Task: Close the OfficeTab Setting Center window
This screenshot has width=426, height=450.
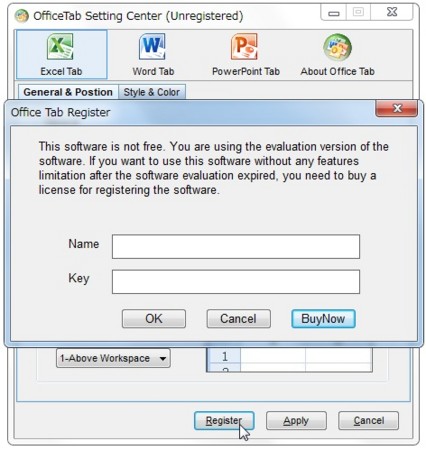Action: coord(392,13)
